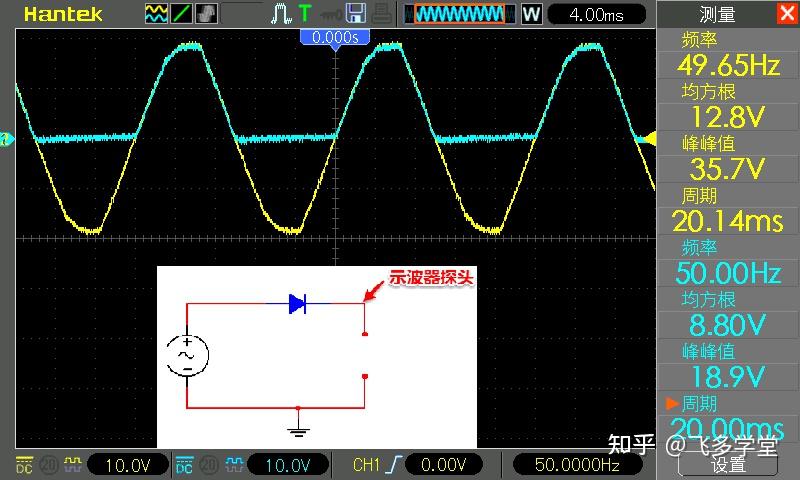Select the CH1 频率 49.65Hz measurement
Image resolution: width=800 pixels, height=480 pixels.
click(728, 54)
